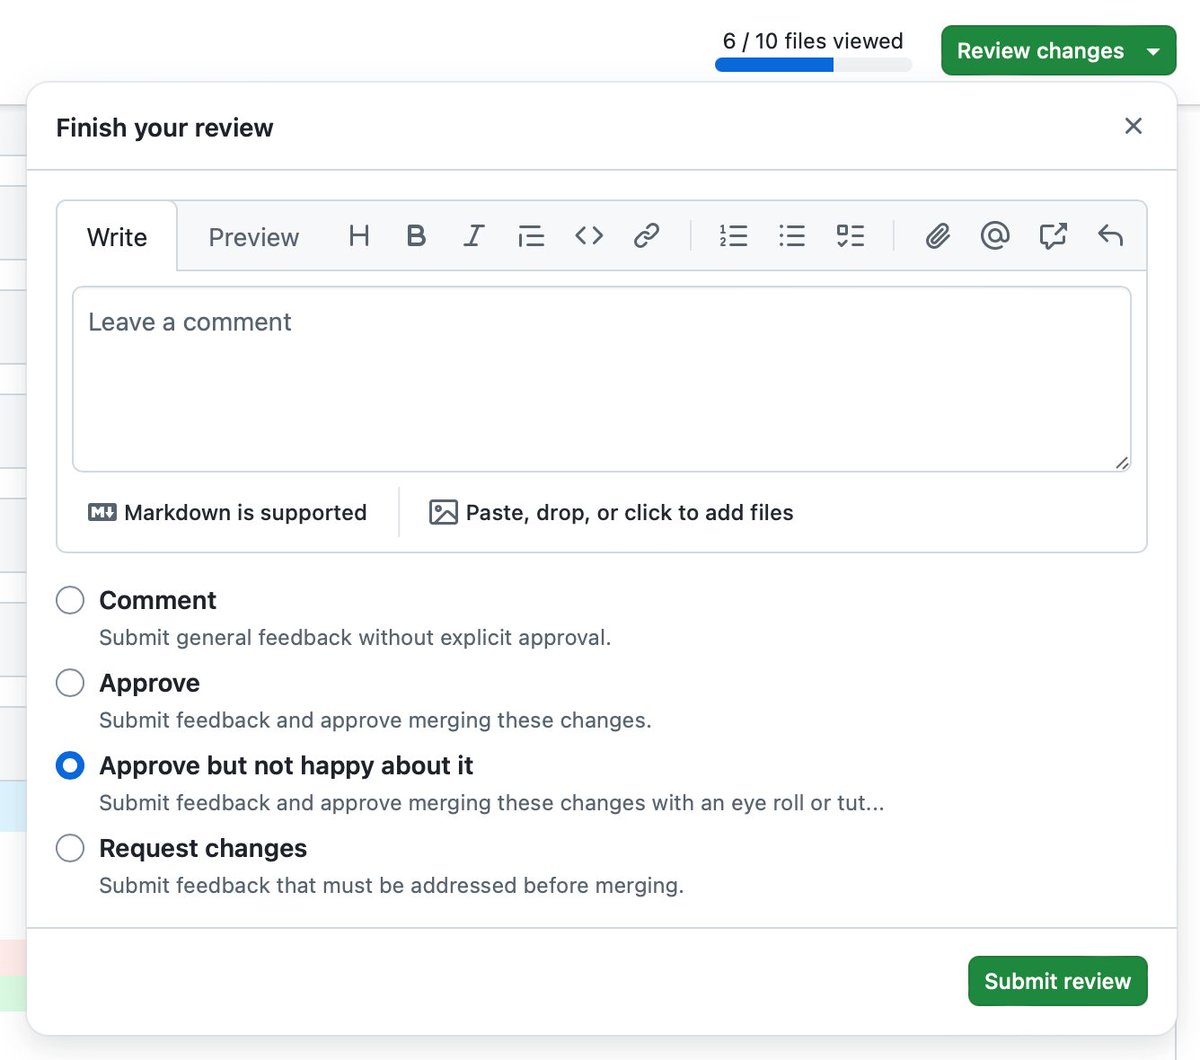Click the 6 / 10 files viewed text
This screenshot has width=1200, height=1060.
pos(813,41)
